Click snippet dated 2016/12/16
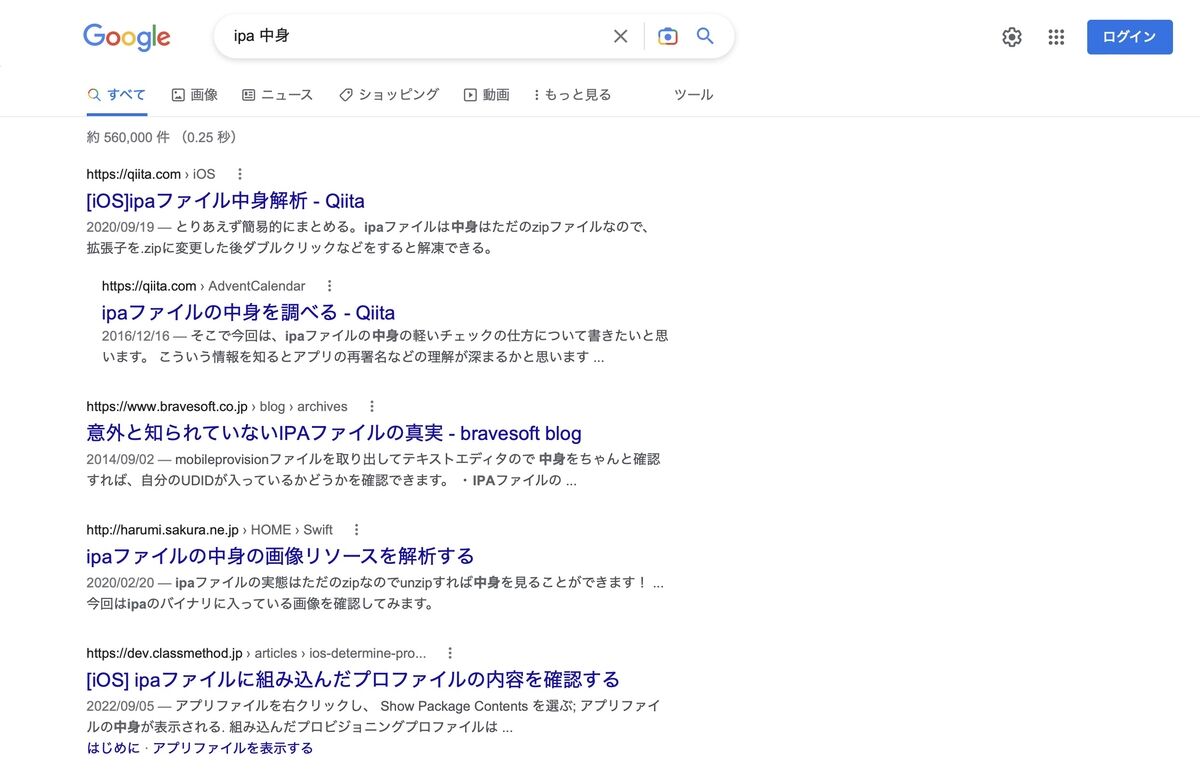The image size is (1200, 772). coord(385,346)
